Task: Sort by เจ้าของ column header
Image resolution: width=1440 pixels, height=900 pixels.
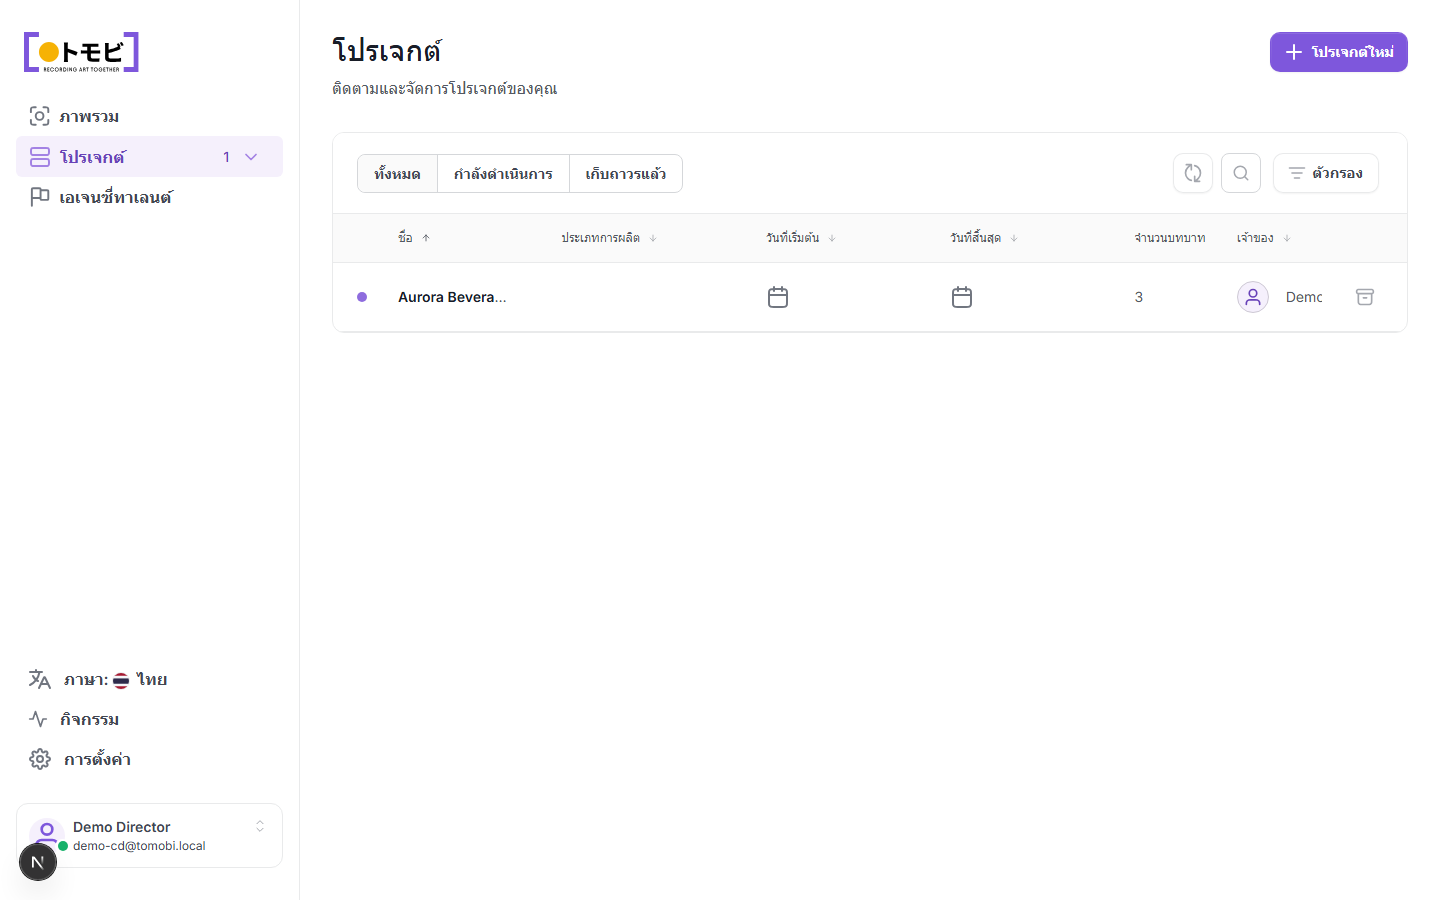Action: (x=1264, y=238)
